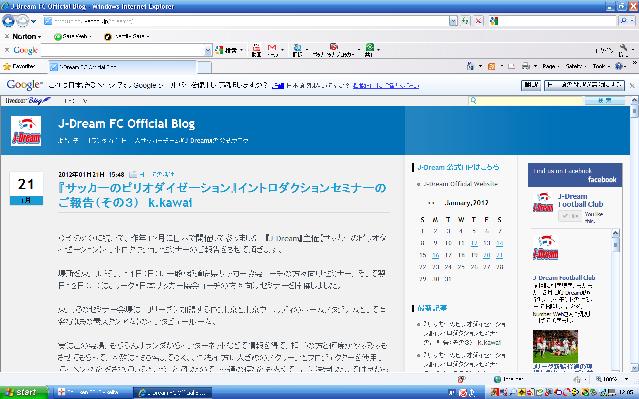
Task: Select January 14 in the calendar
Action: [x=500, y=243]
